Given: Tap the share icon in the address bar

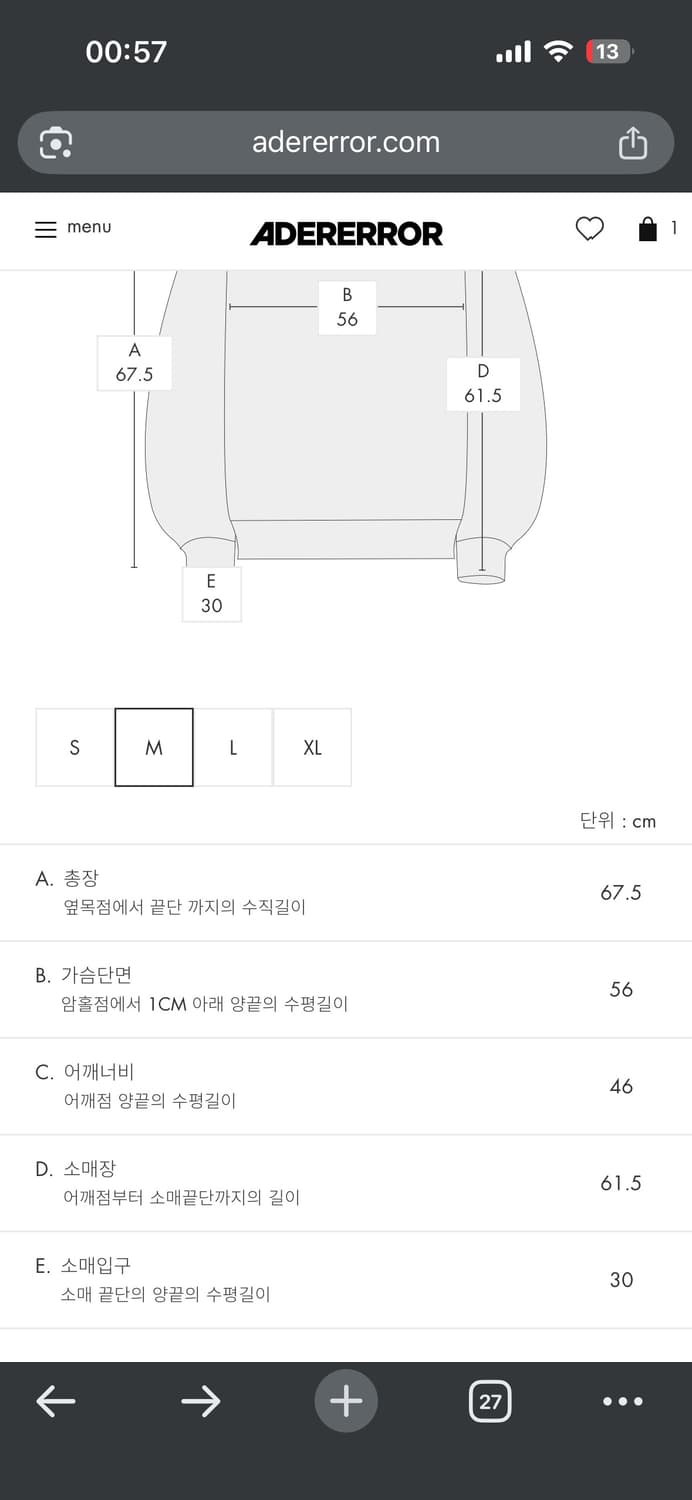Looking at the screenshot, I should pos(634,142).
